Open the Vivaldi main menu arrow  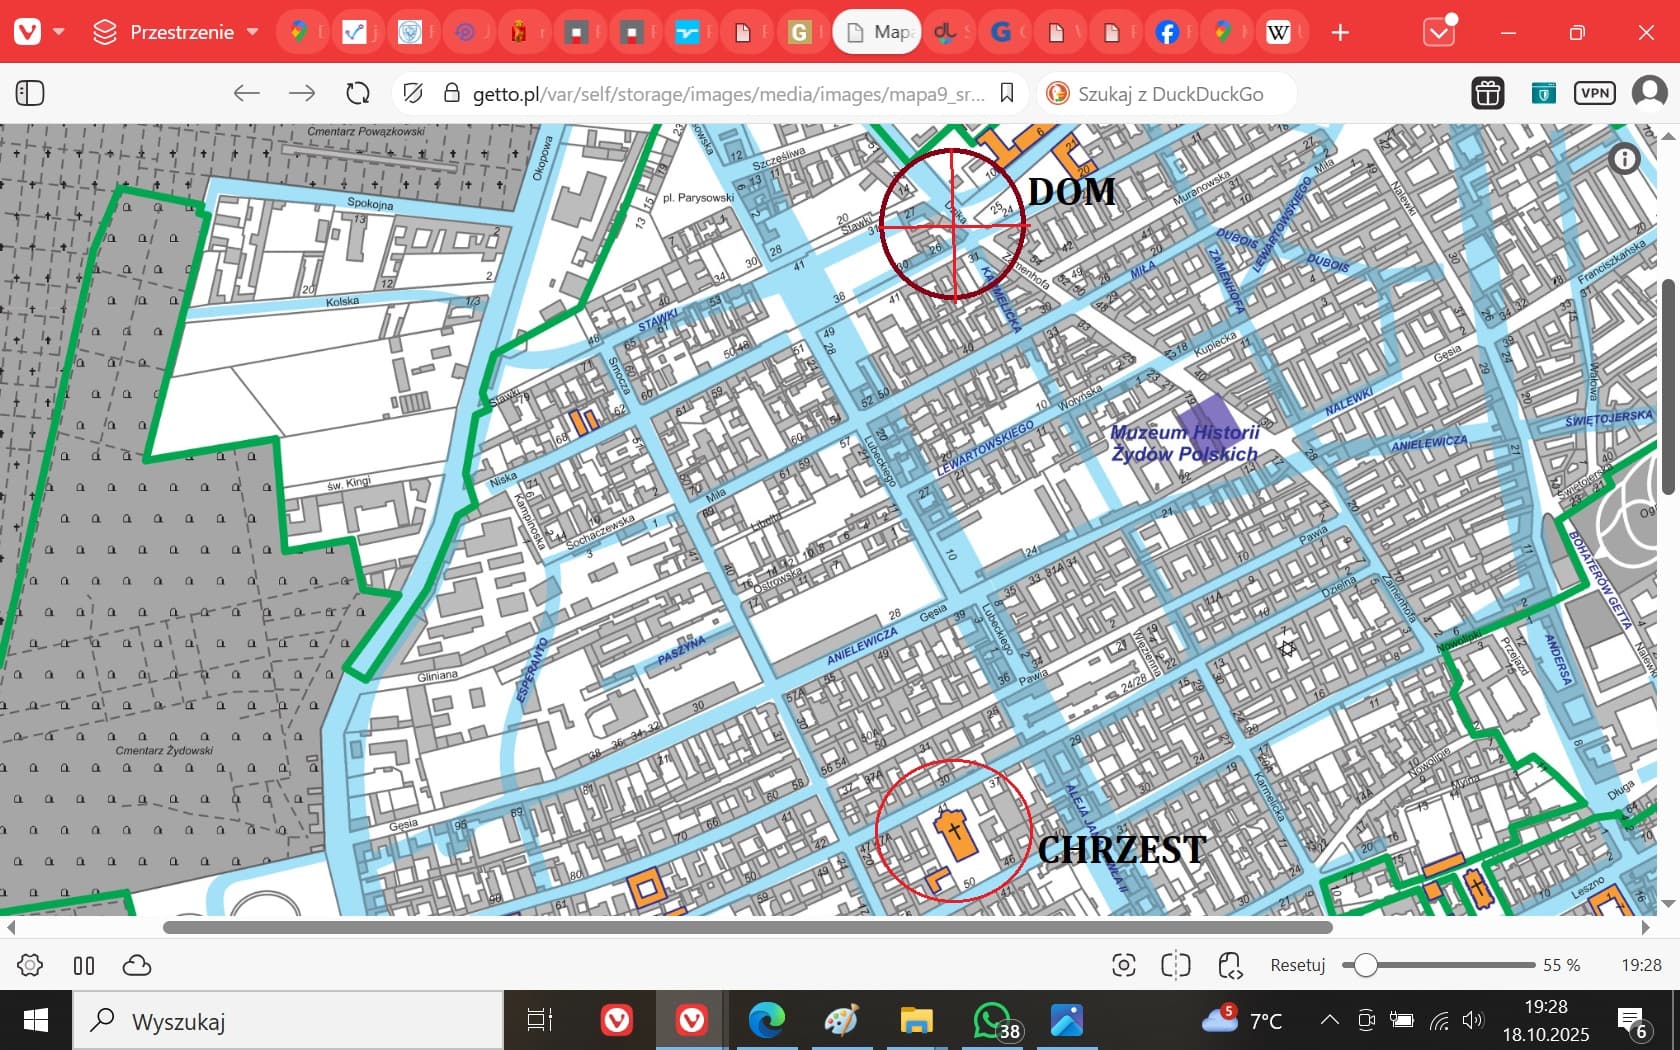pos(59,32)
